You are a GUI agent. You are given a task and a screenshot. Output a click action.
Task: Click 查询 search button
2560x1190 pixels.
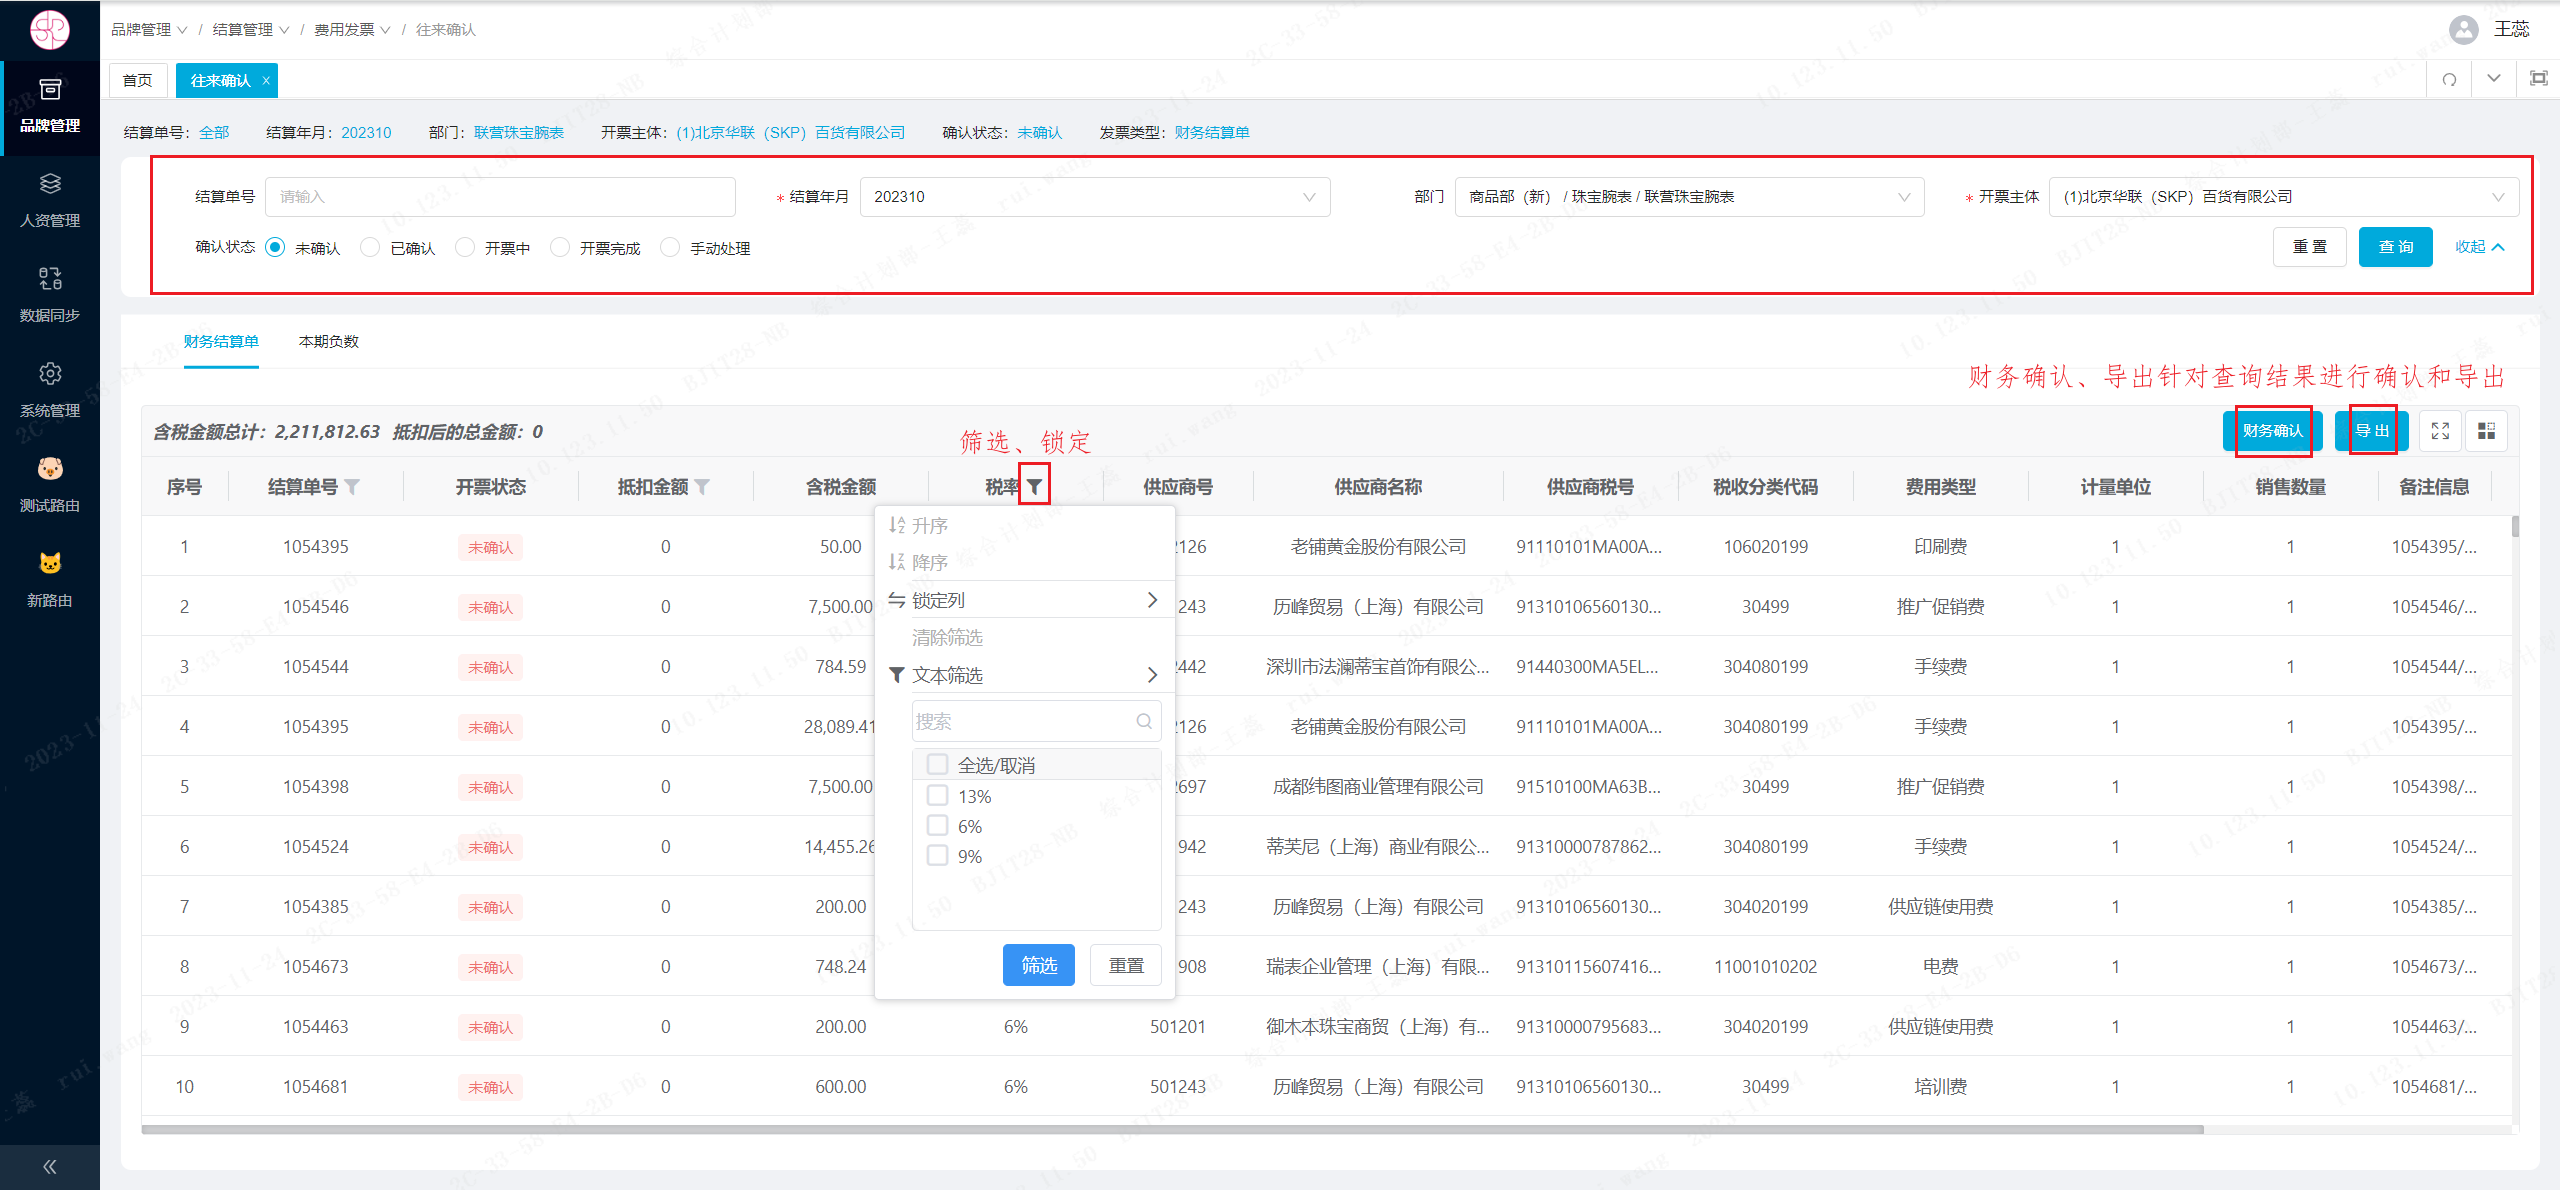pos(2395,247)
